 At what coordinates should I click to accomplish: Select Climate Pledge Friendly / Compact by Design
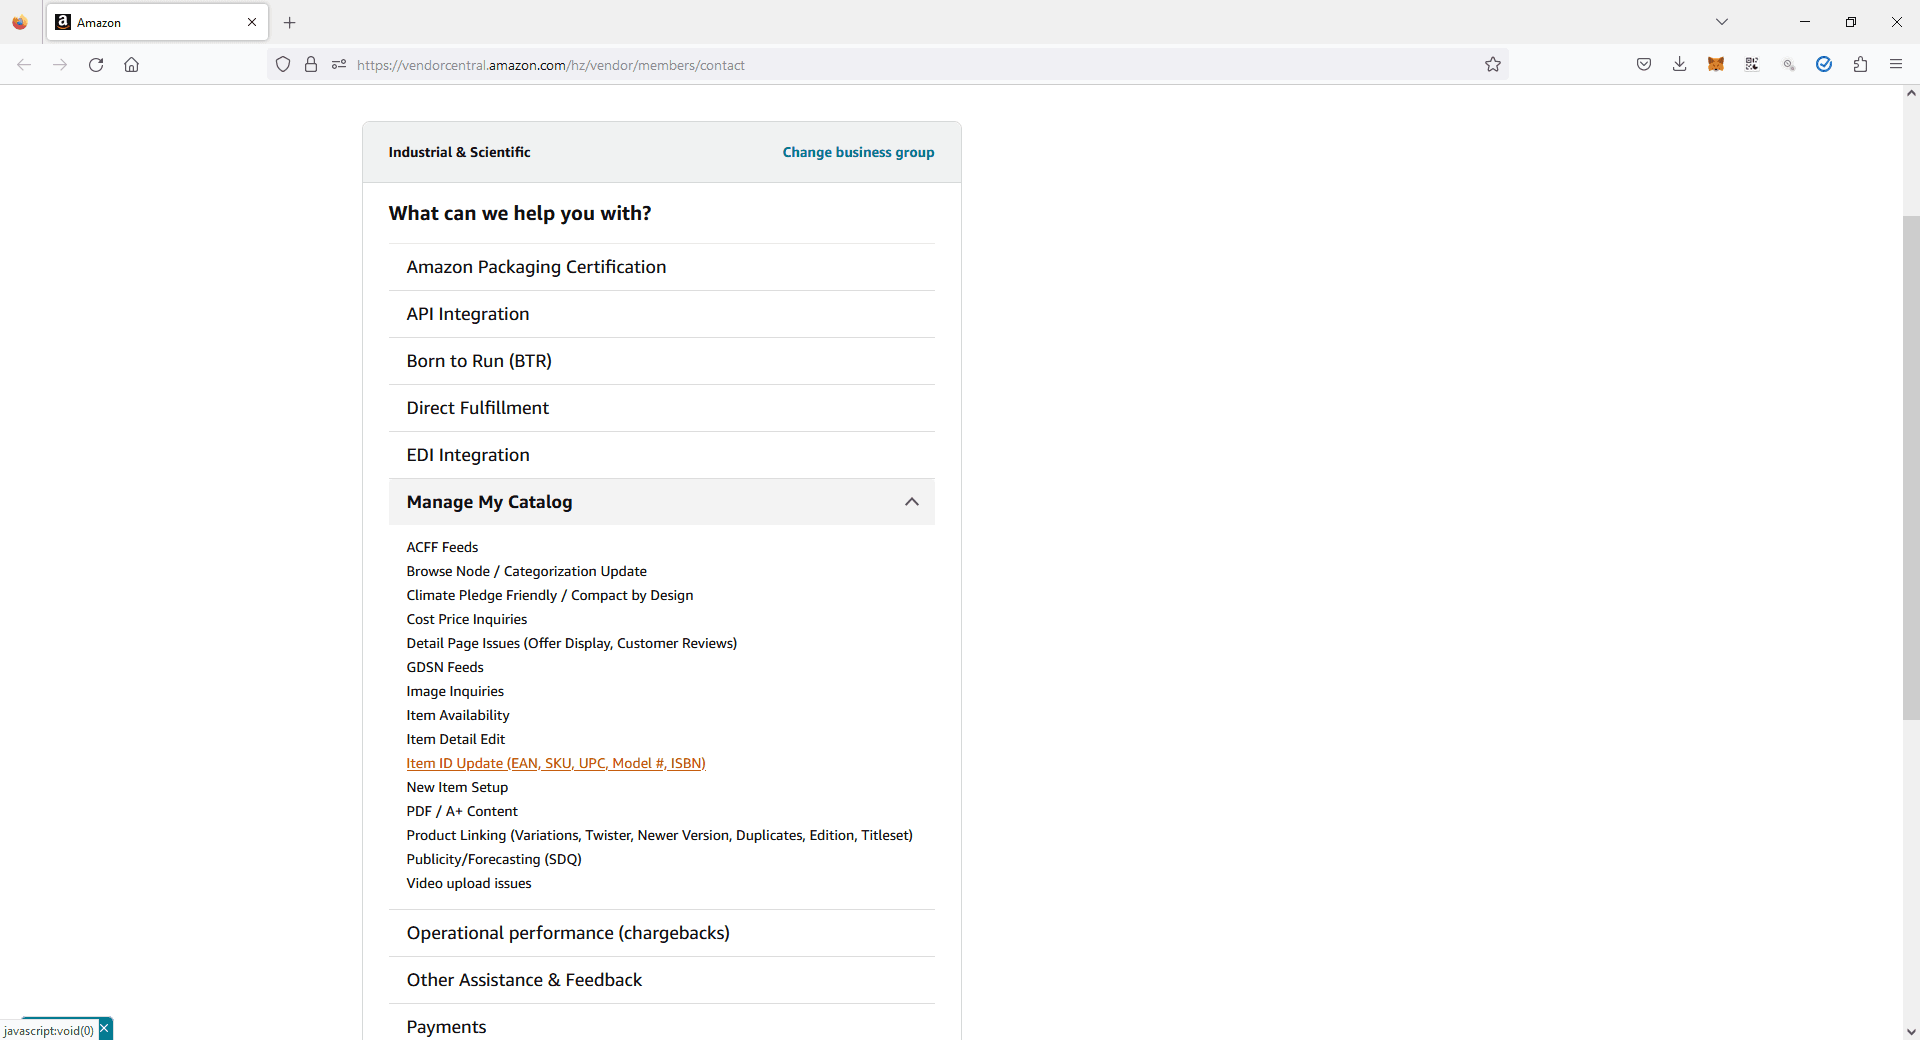(549, 595)
